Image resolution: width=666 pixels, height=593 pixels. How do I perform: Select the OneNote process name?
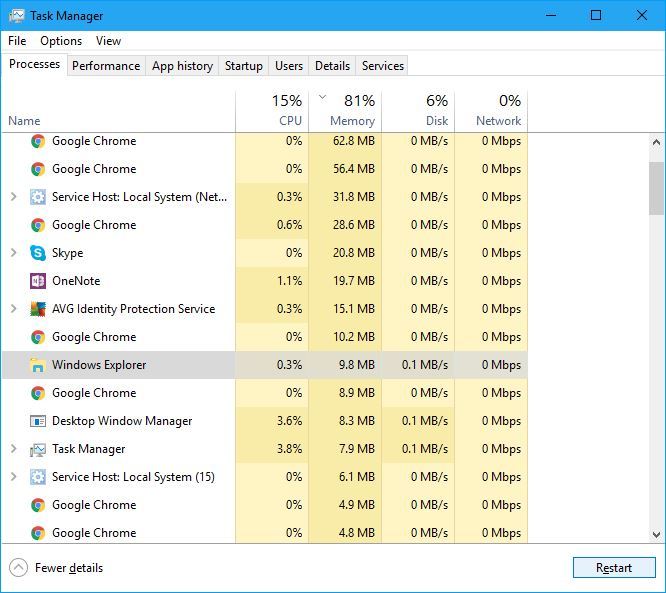[76, 281]
